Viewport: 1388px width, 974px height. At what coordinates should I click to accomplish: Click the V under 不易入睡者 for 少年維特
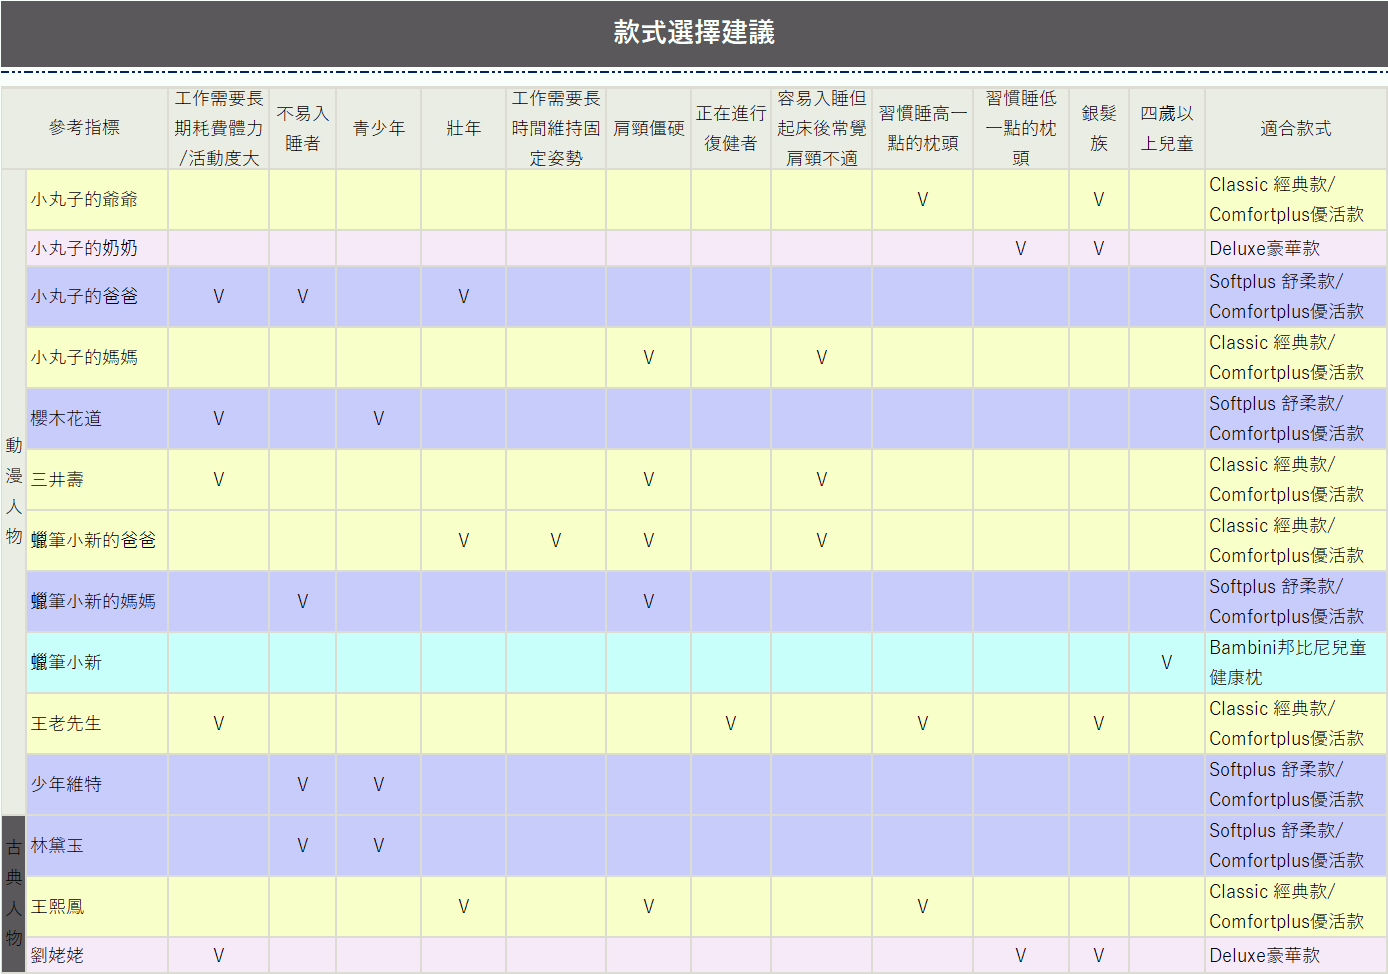coord(302,785)
